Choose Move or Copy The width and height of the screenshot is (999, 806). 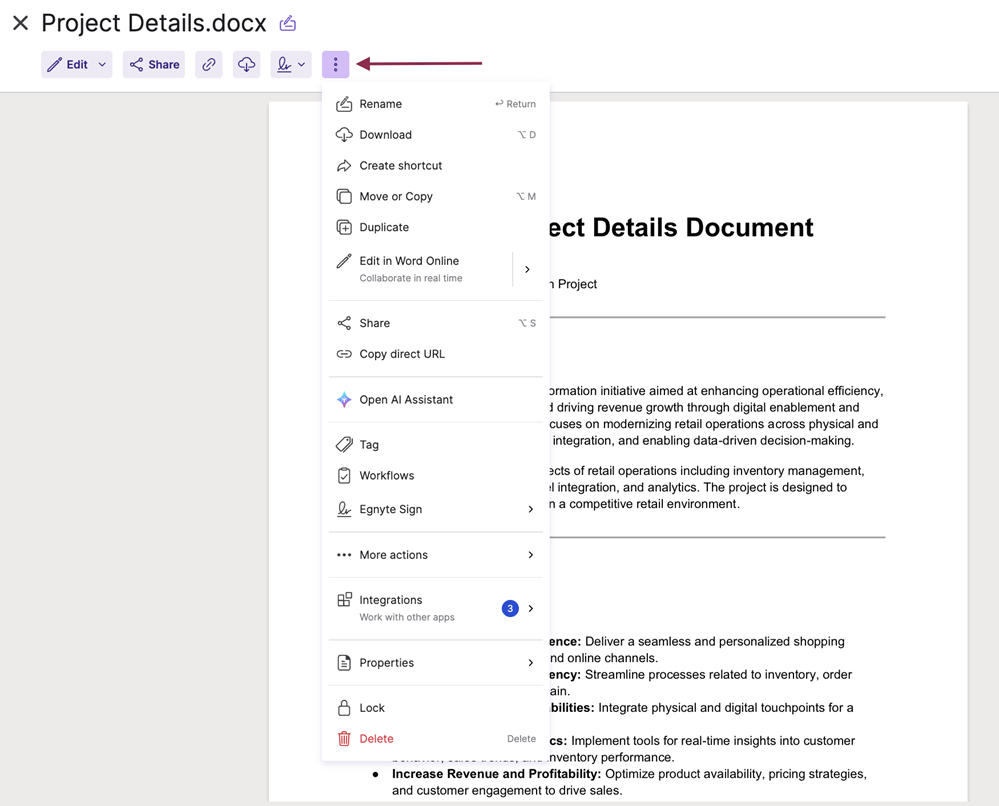tap(436, 196)
